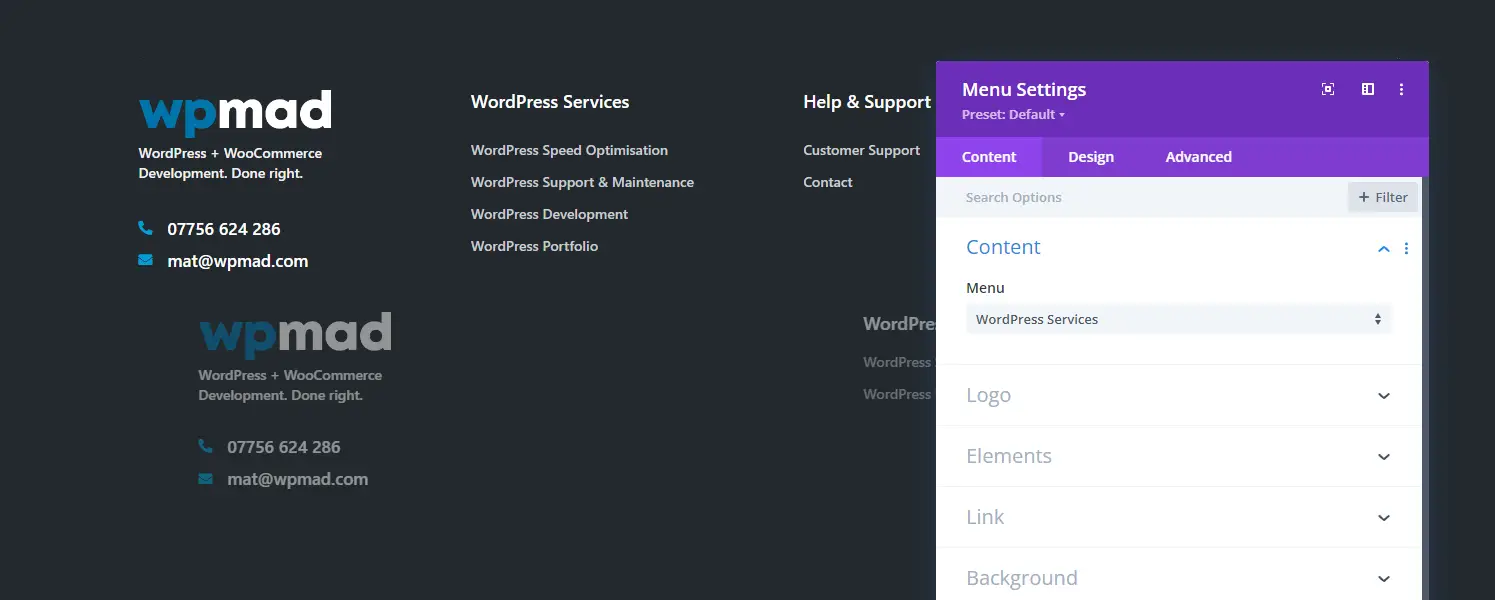This screenshot has height=600, width=1495.
Task: Click the envelope icon beside mat@wpmad.com
Action: pyautogui.click(x=146, y=260)
